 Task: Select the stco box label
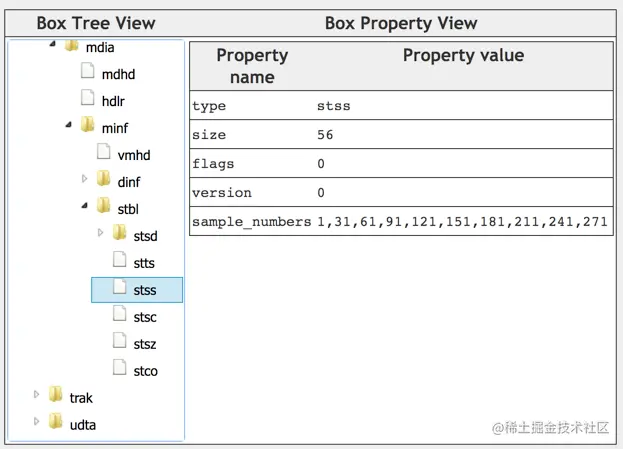click(x=145, y=372)
